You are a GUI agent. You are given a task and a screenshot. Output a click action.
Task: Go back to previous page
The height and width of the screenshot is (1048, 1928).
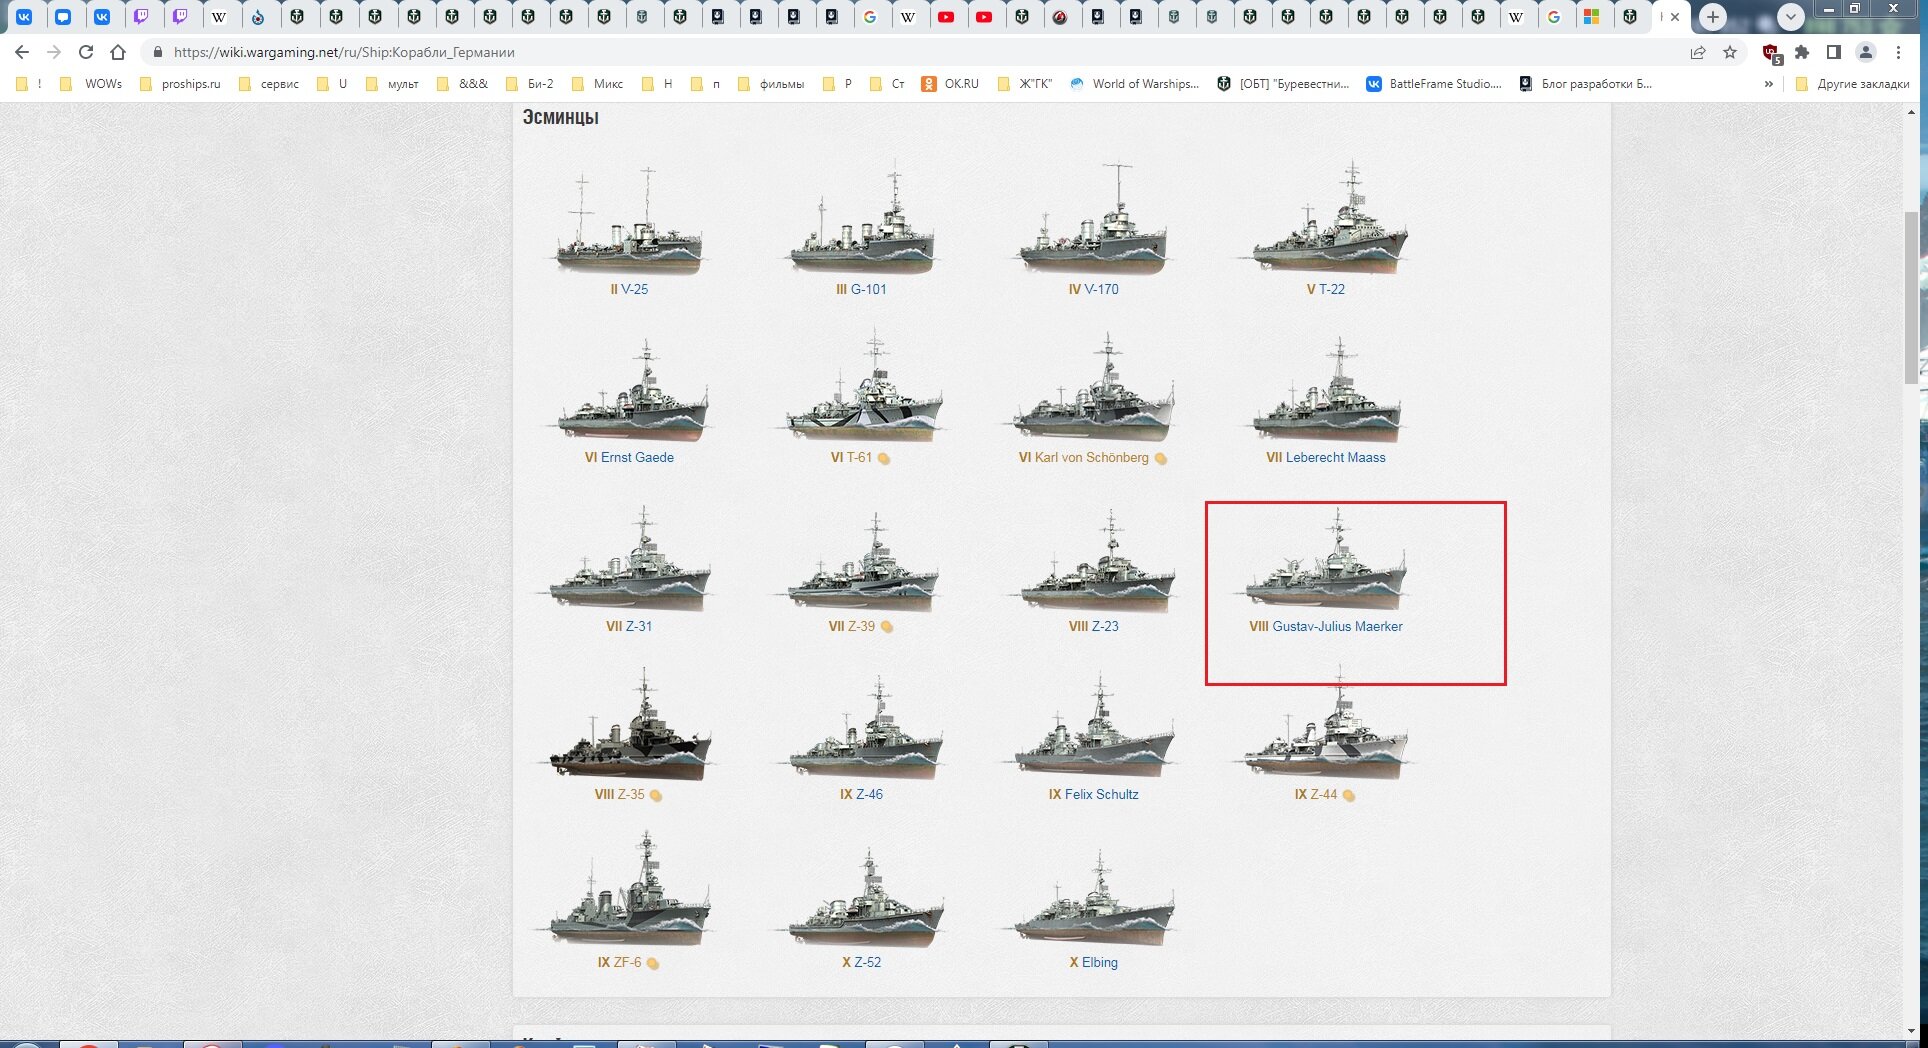(x=22, y=52)
